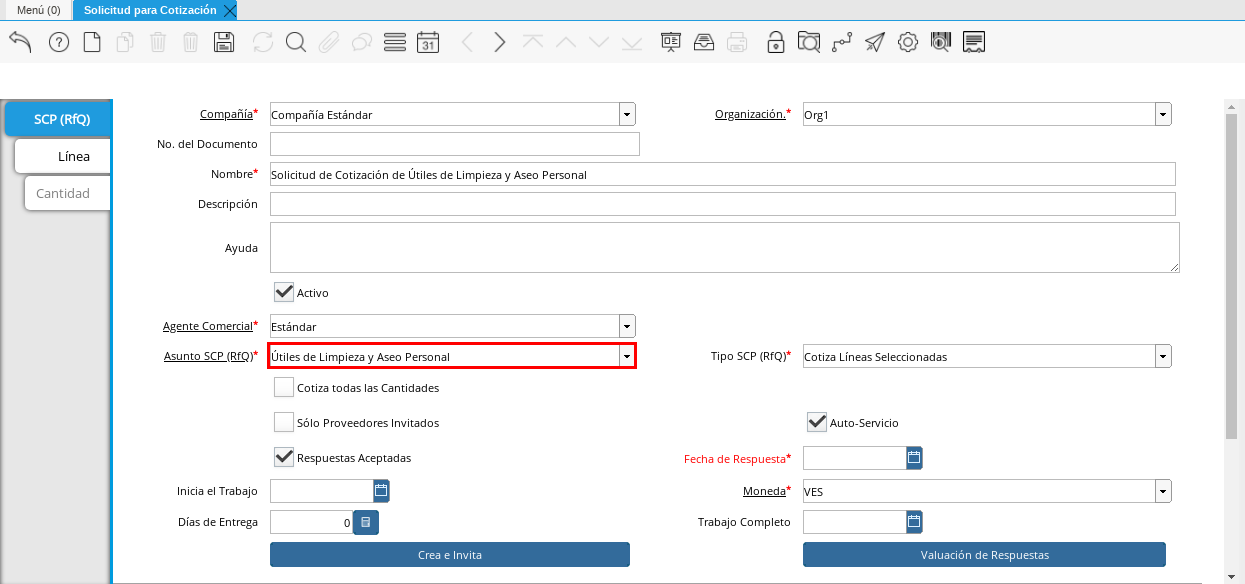Create a new record with page icon

pos(92,42)
